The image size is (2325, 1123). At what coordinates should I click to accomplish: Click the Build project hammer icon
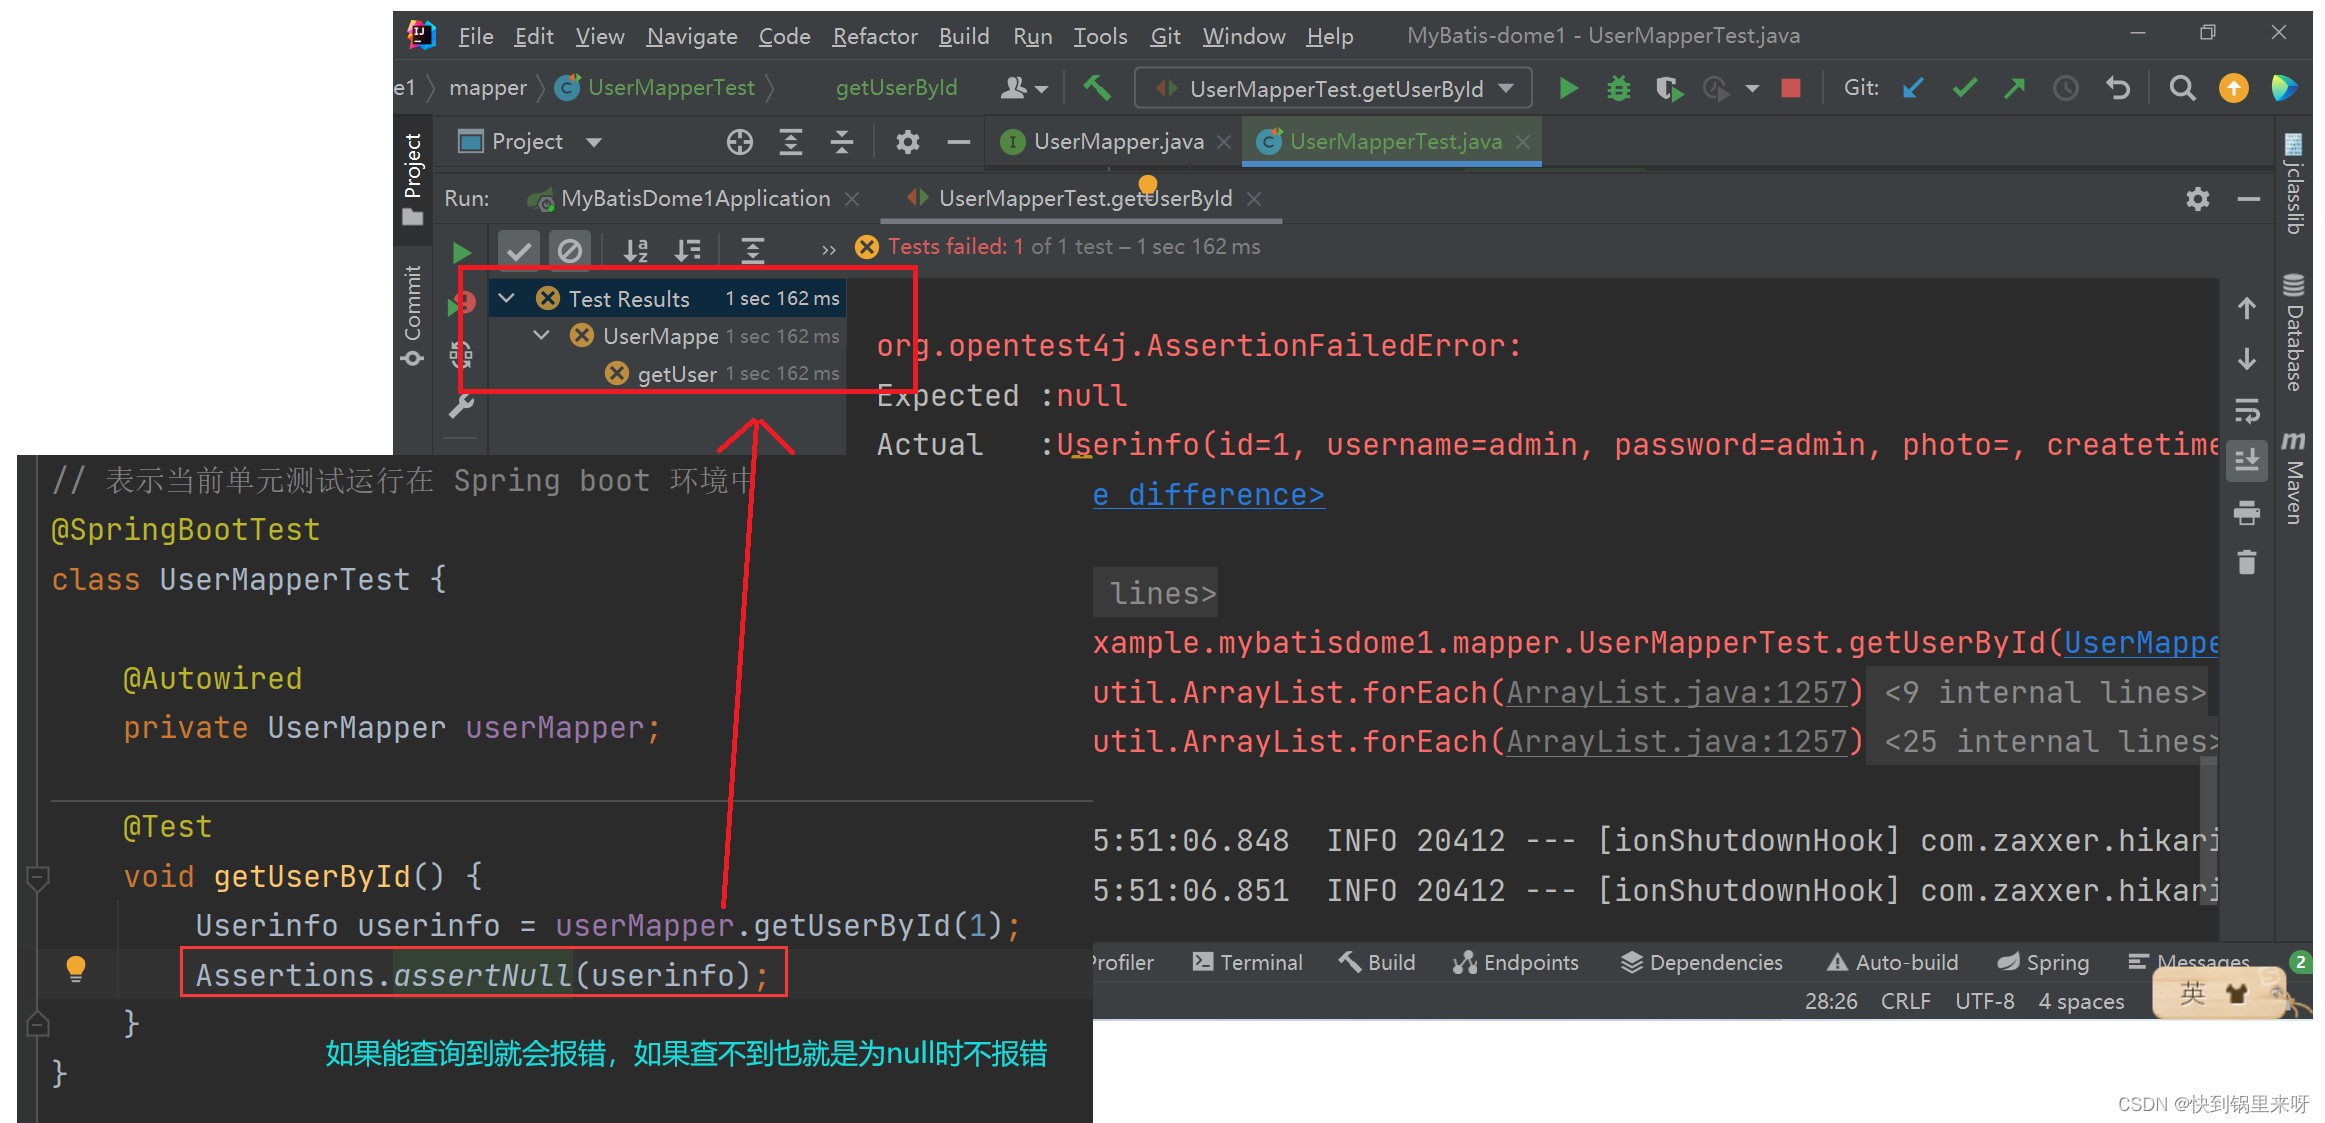point(1097,89)
